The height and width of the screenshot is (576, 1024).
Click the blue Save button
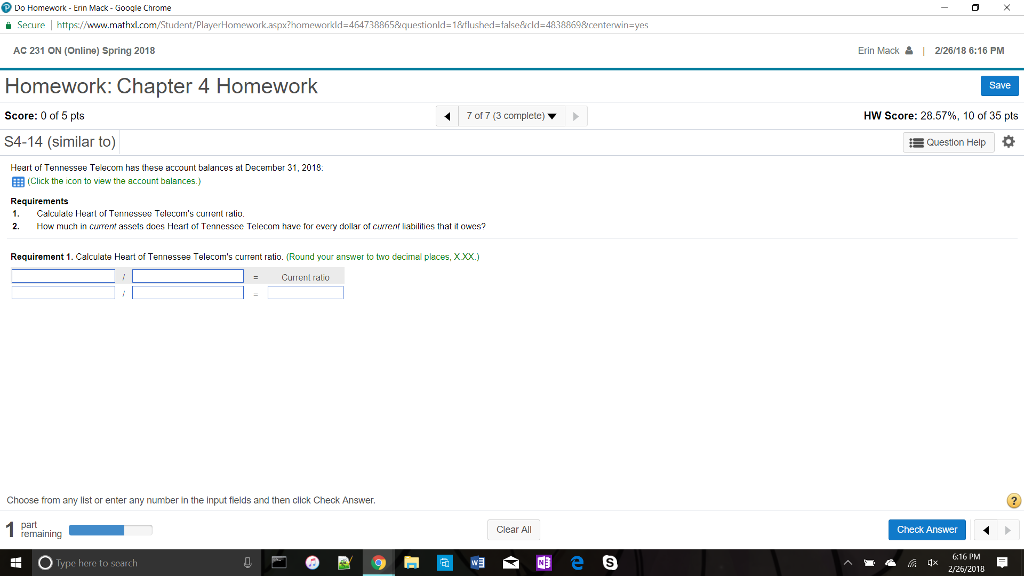(x=999, y=86)
